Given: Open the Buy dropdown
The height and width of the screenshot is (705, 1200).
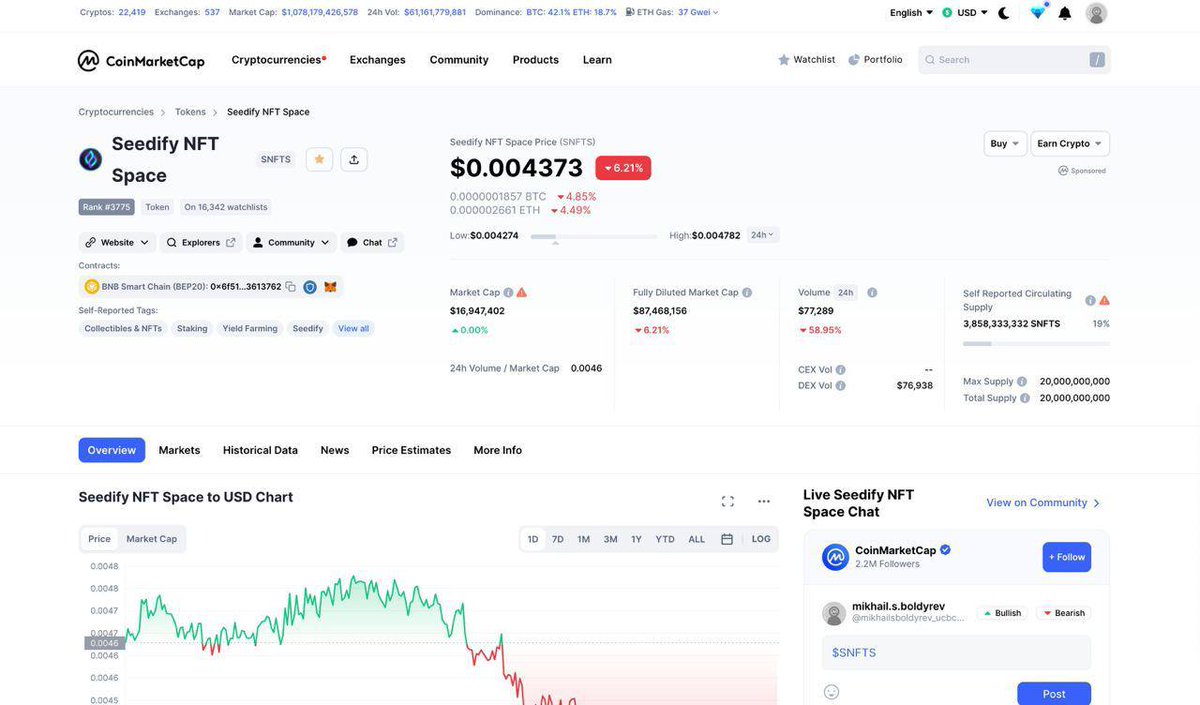Looking at the screenshot, I should 1005,144.
